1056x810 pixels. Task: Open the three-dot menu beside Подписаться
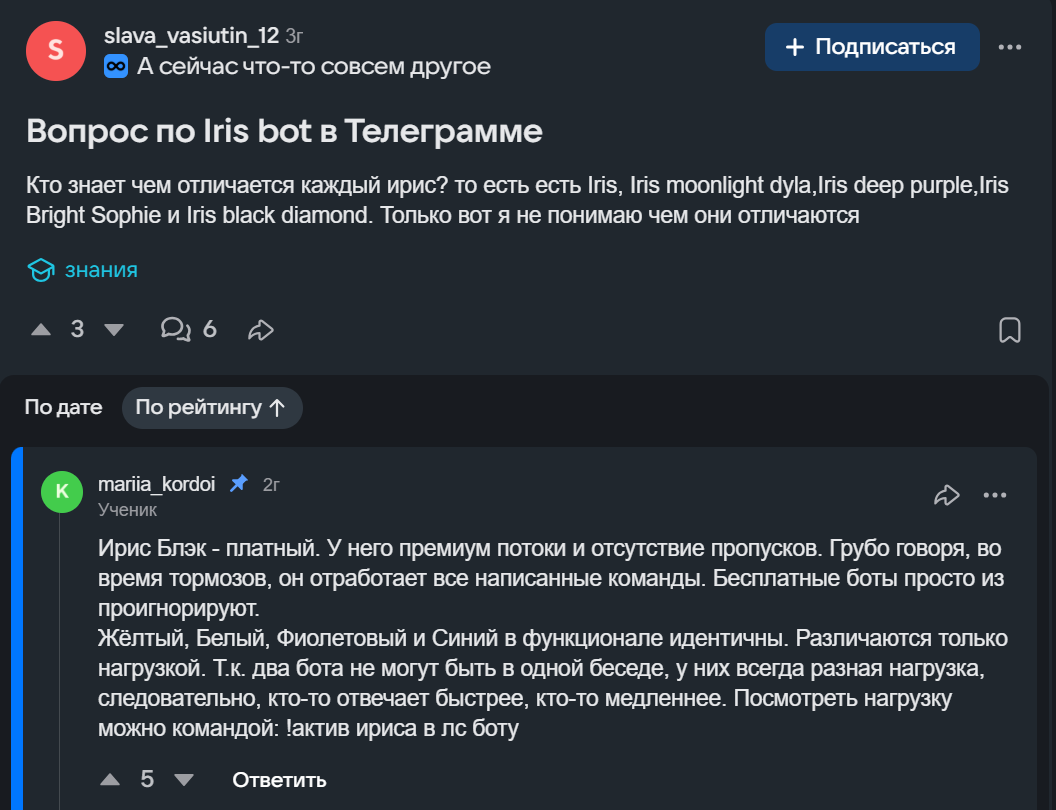(1010, 47)
